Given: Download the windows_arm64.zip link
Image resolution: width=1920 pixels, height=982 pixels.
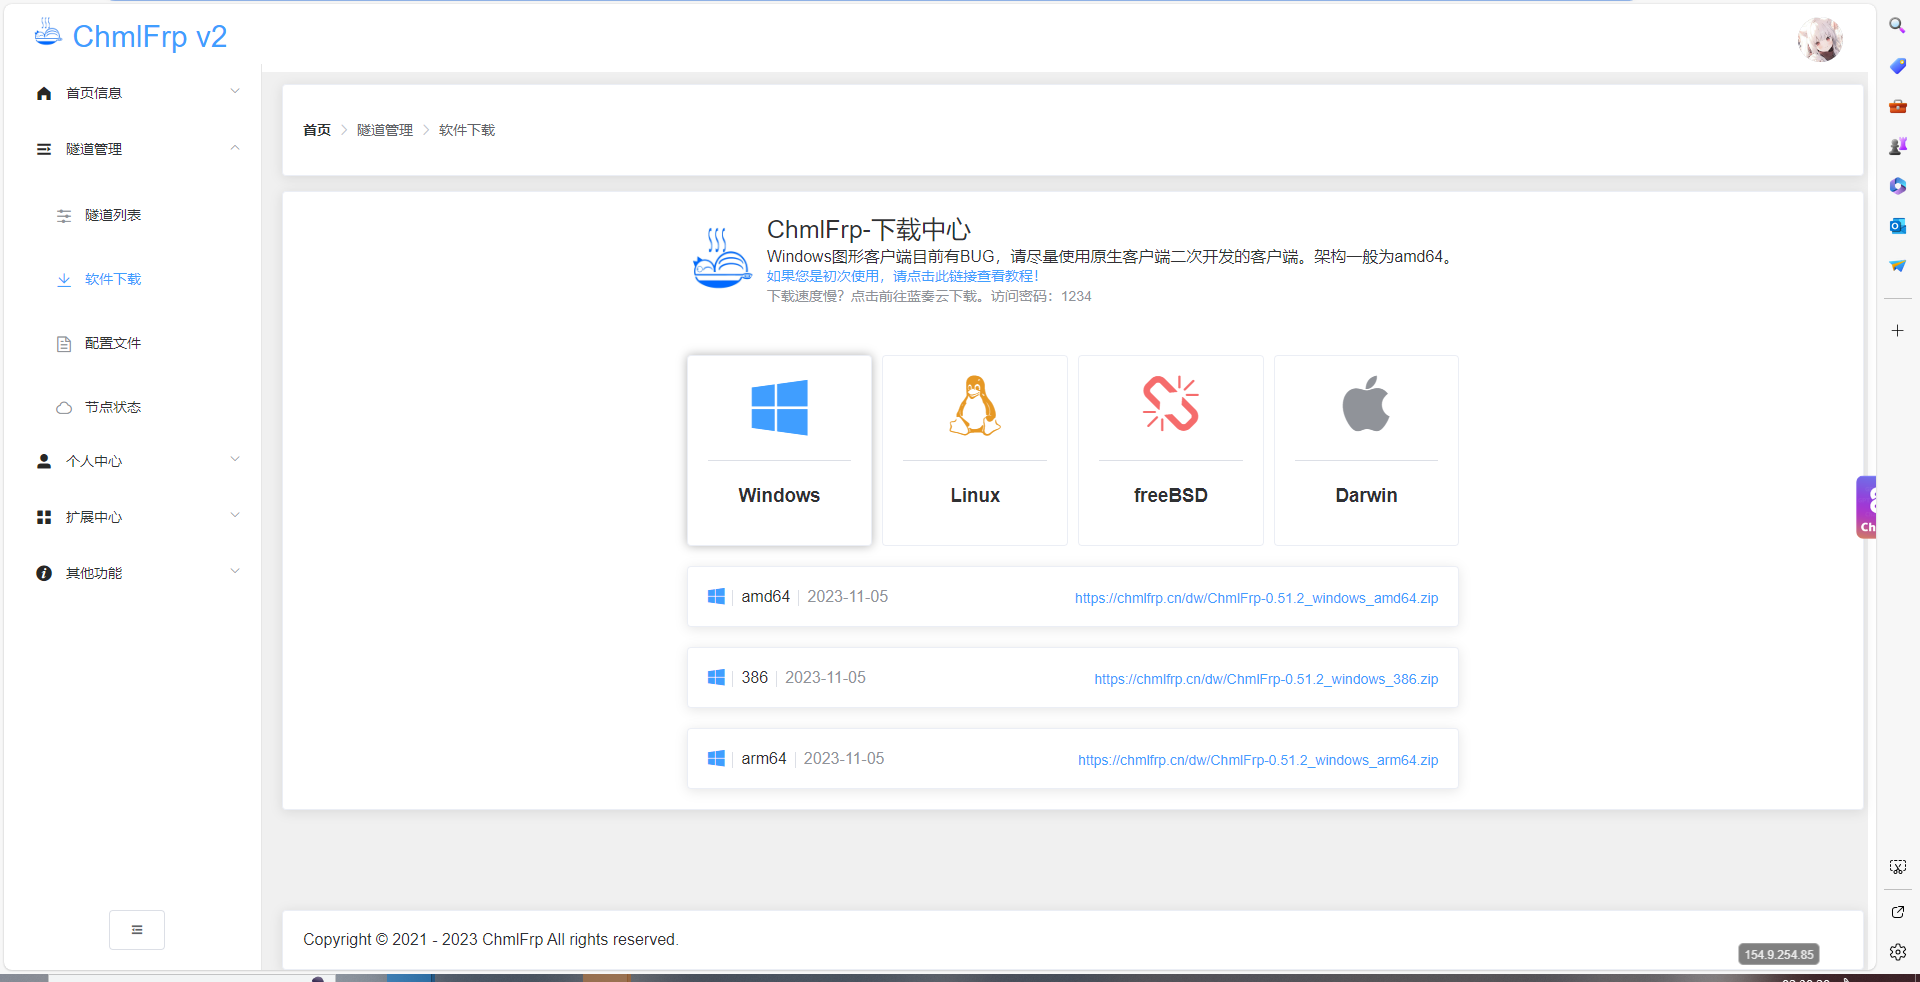Looking at the screenshot, I should pos(1258,760).
